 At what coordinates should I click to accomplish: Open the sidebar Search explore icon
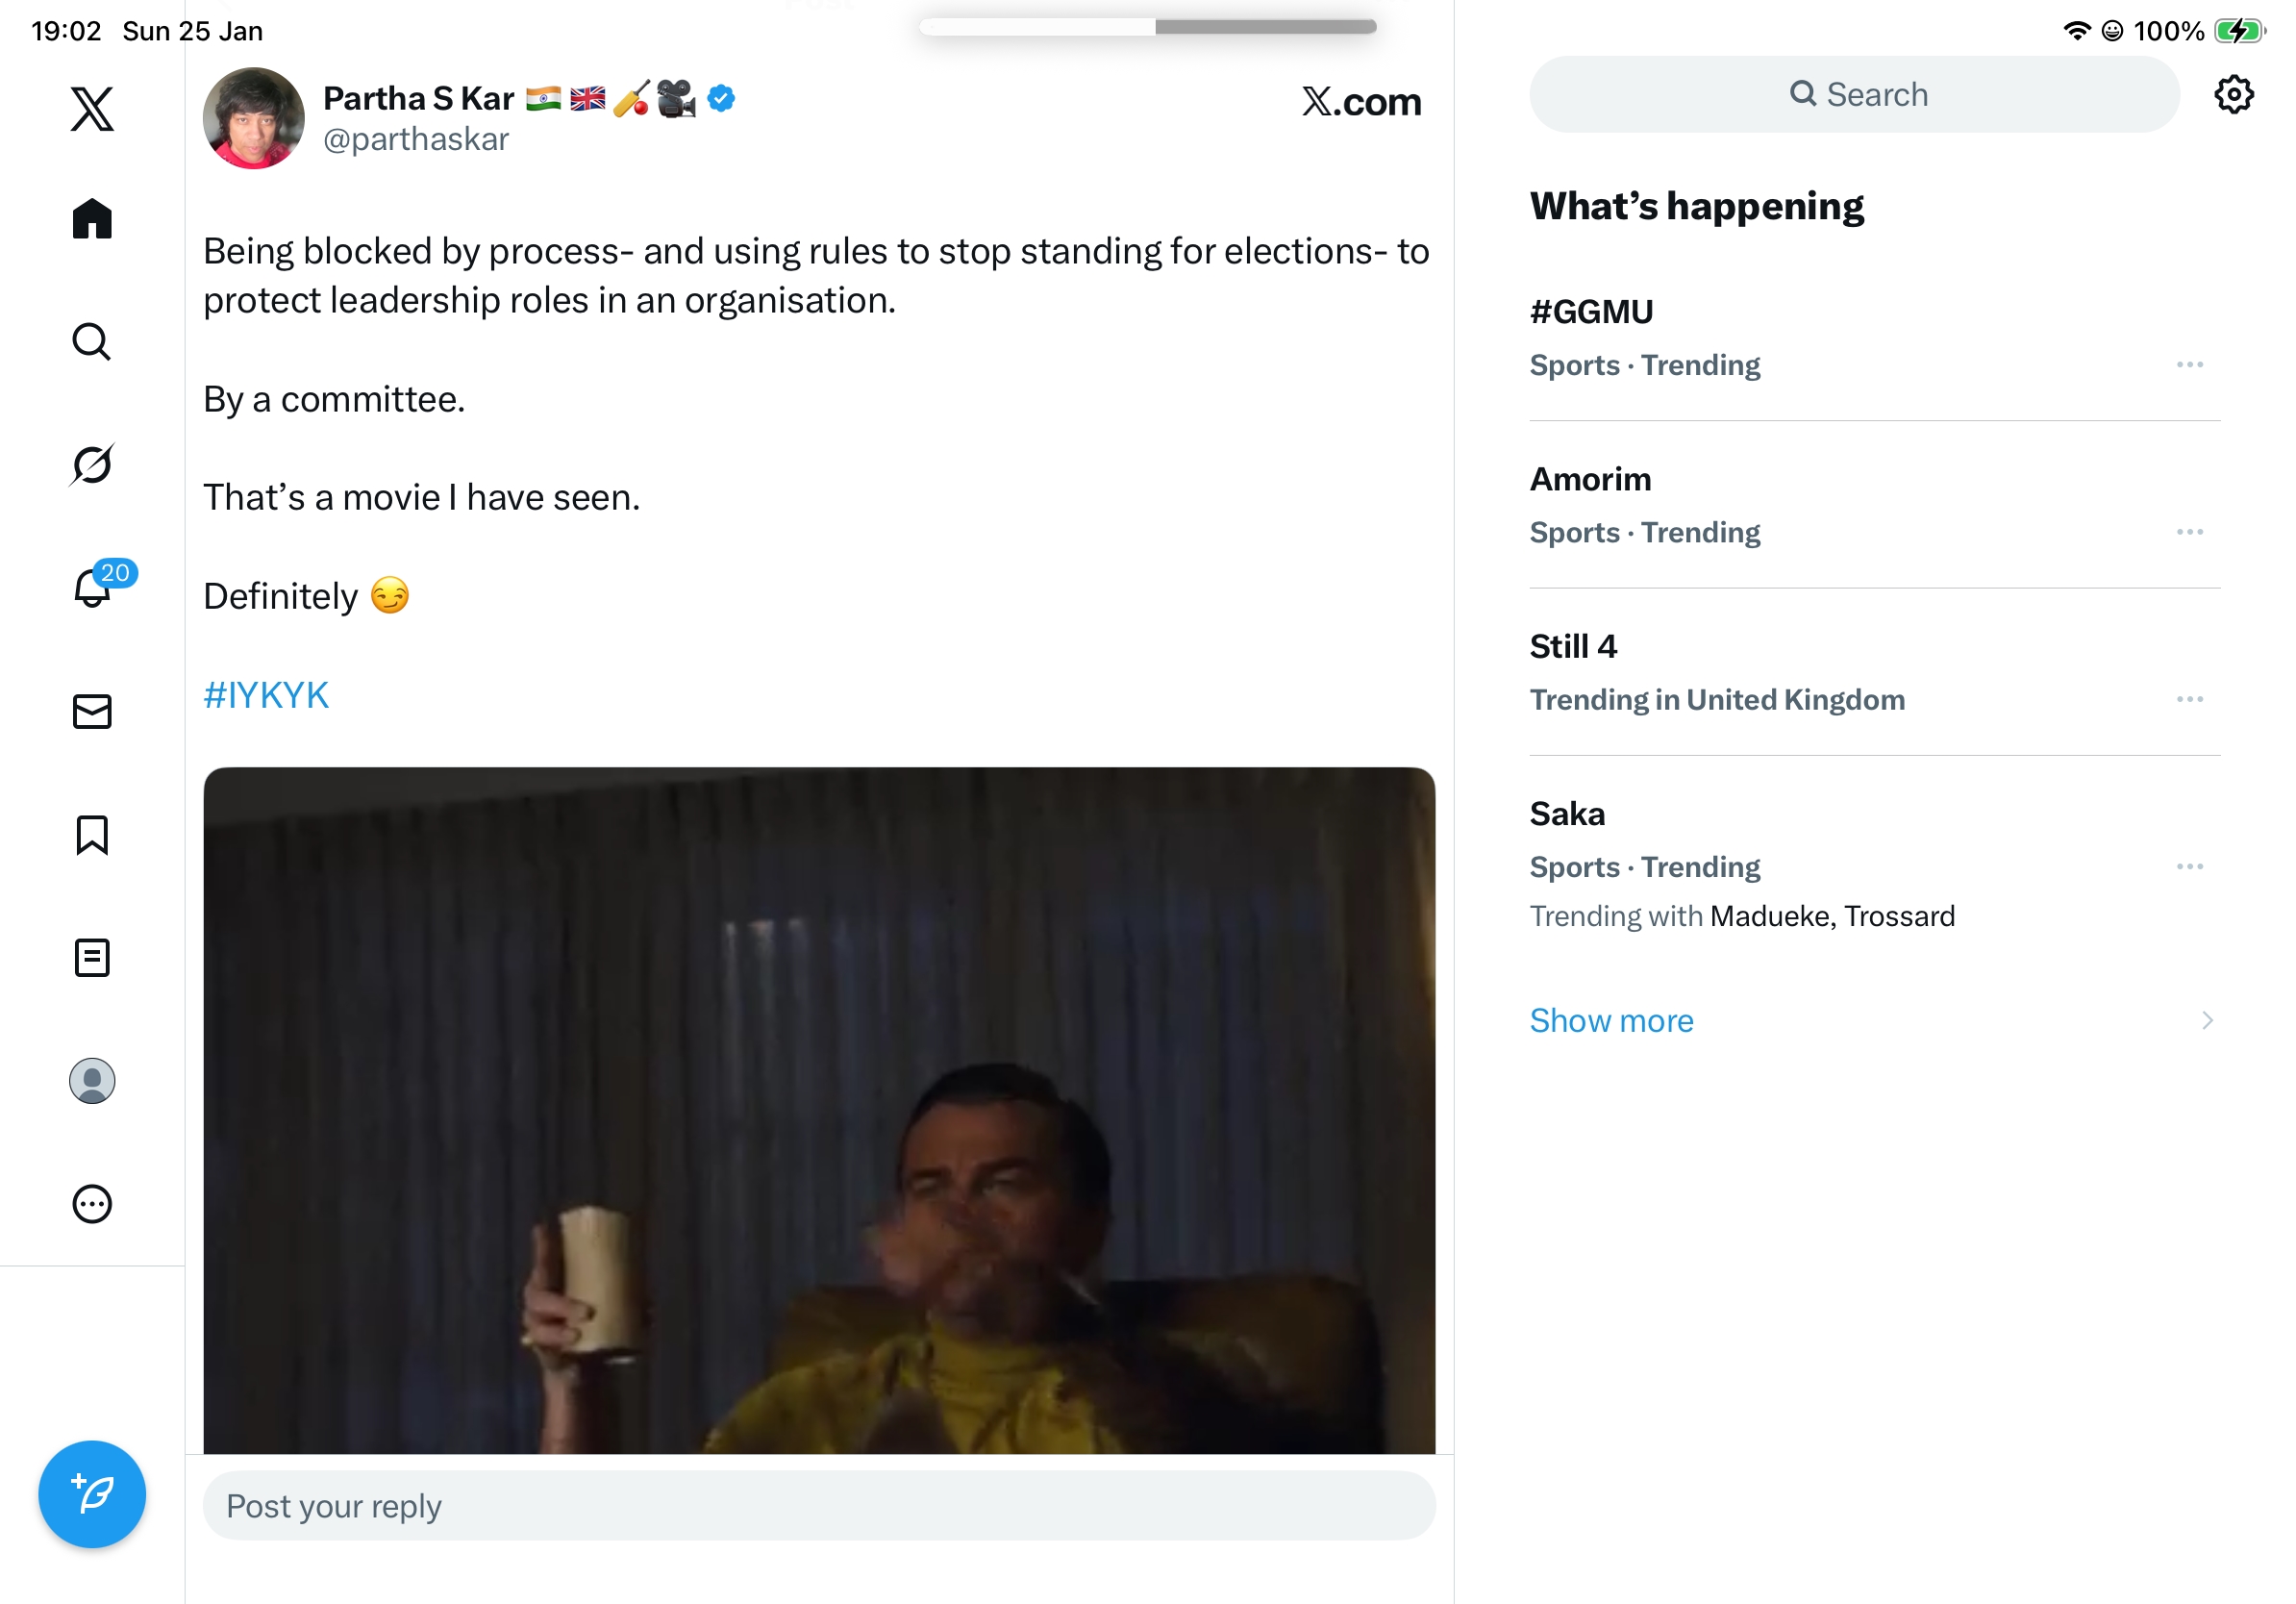pyautogui.click(x=92, y=341)
